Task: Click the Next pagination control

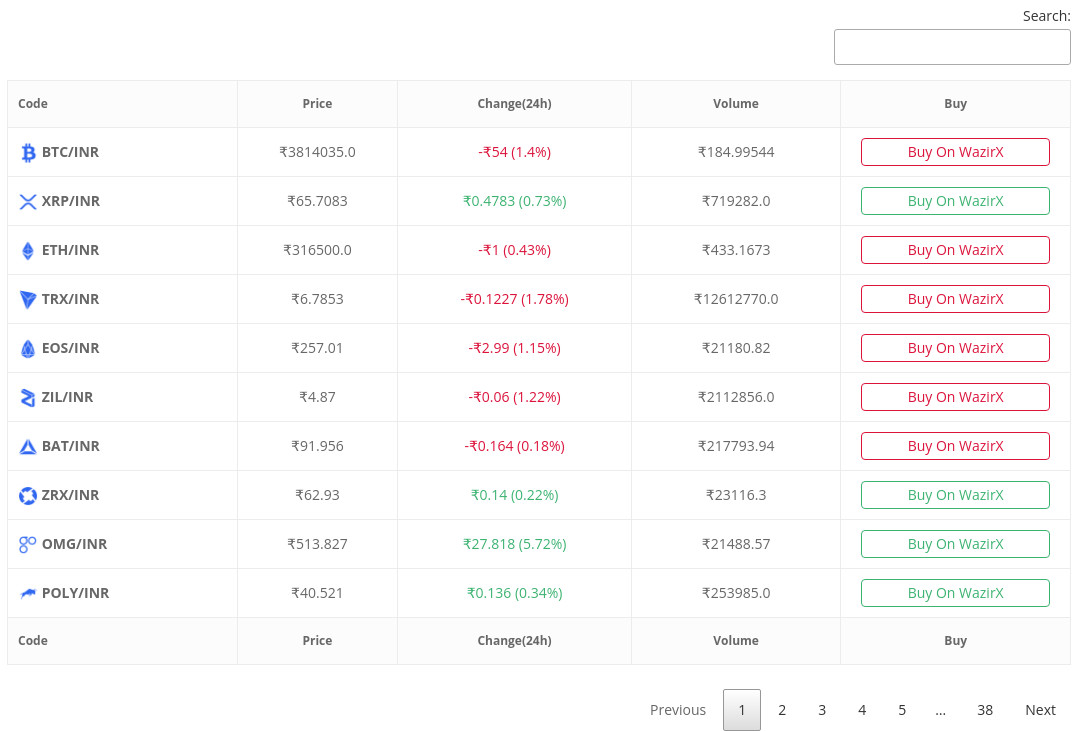Action: 1040,710
